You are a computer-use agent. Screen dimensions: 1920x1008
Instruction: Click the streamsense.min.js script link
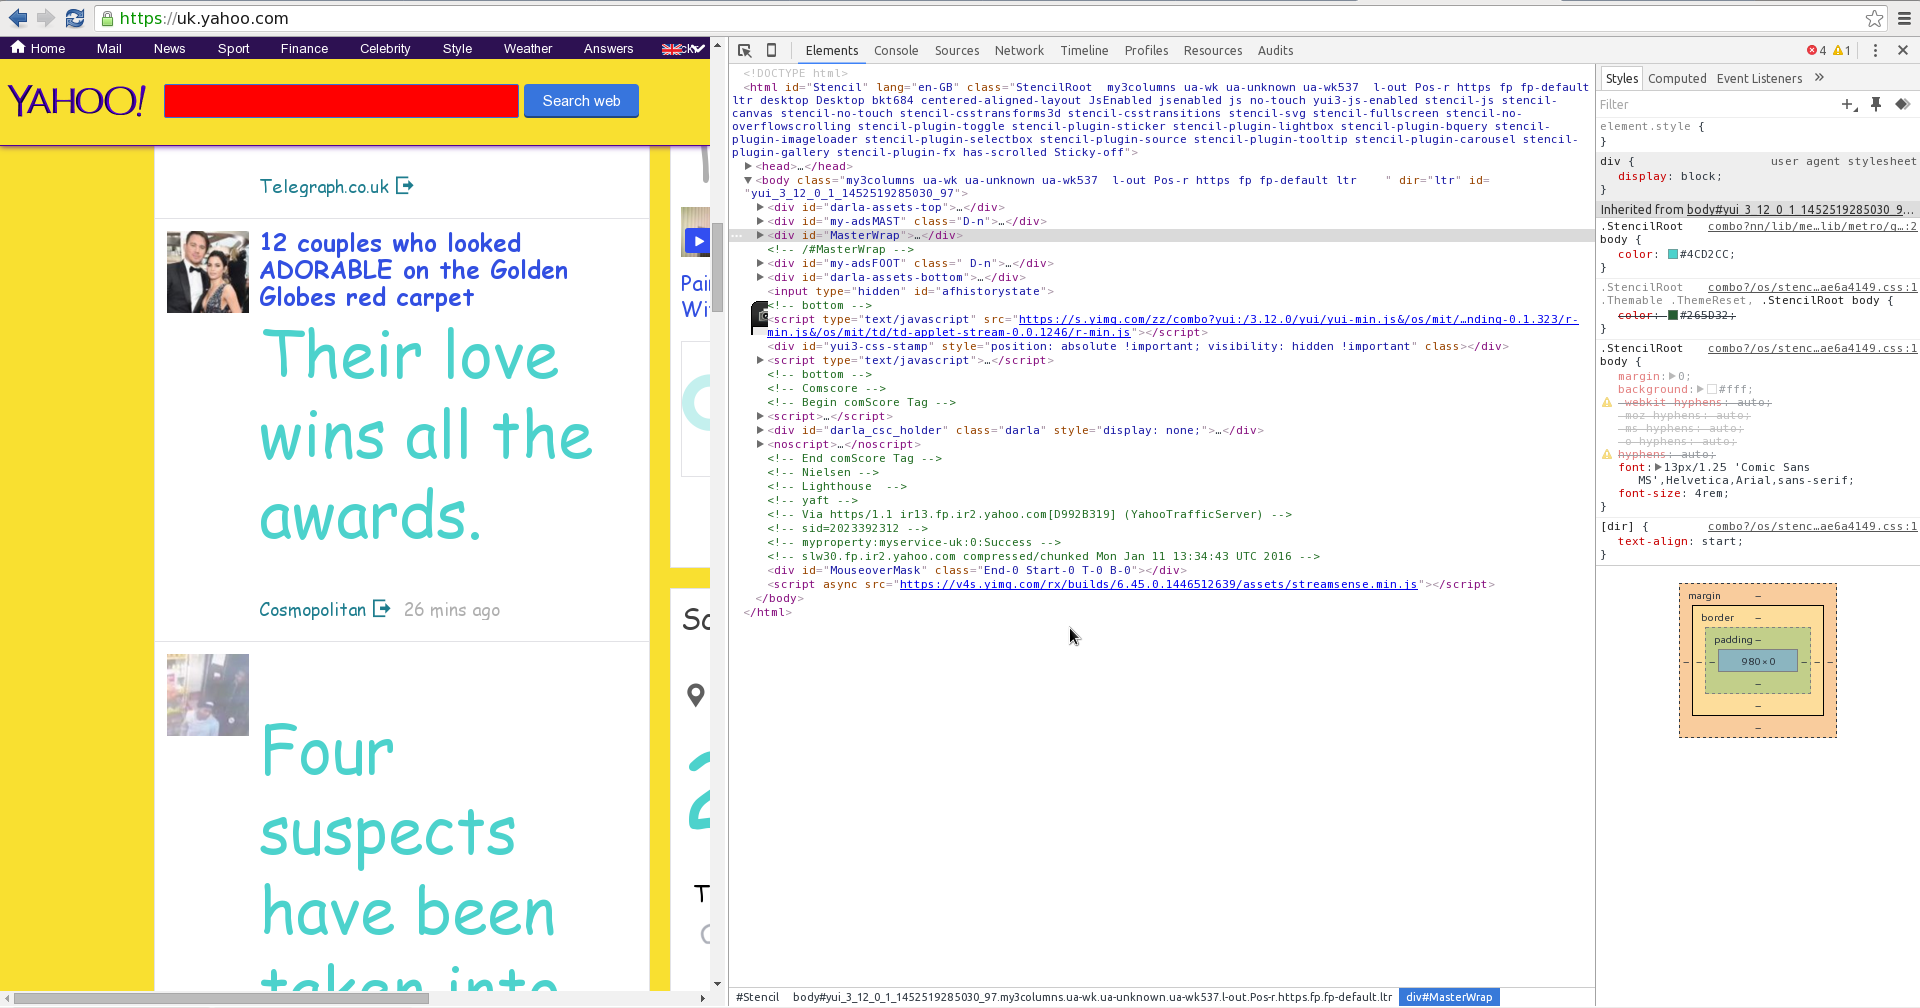(1158, 584)
